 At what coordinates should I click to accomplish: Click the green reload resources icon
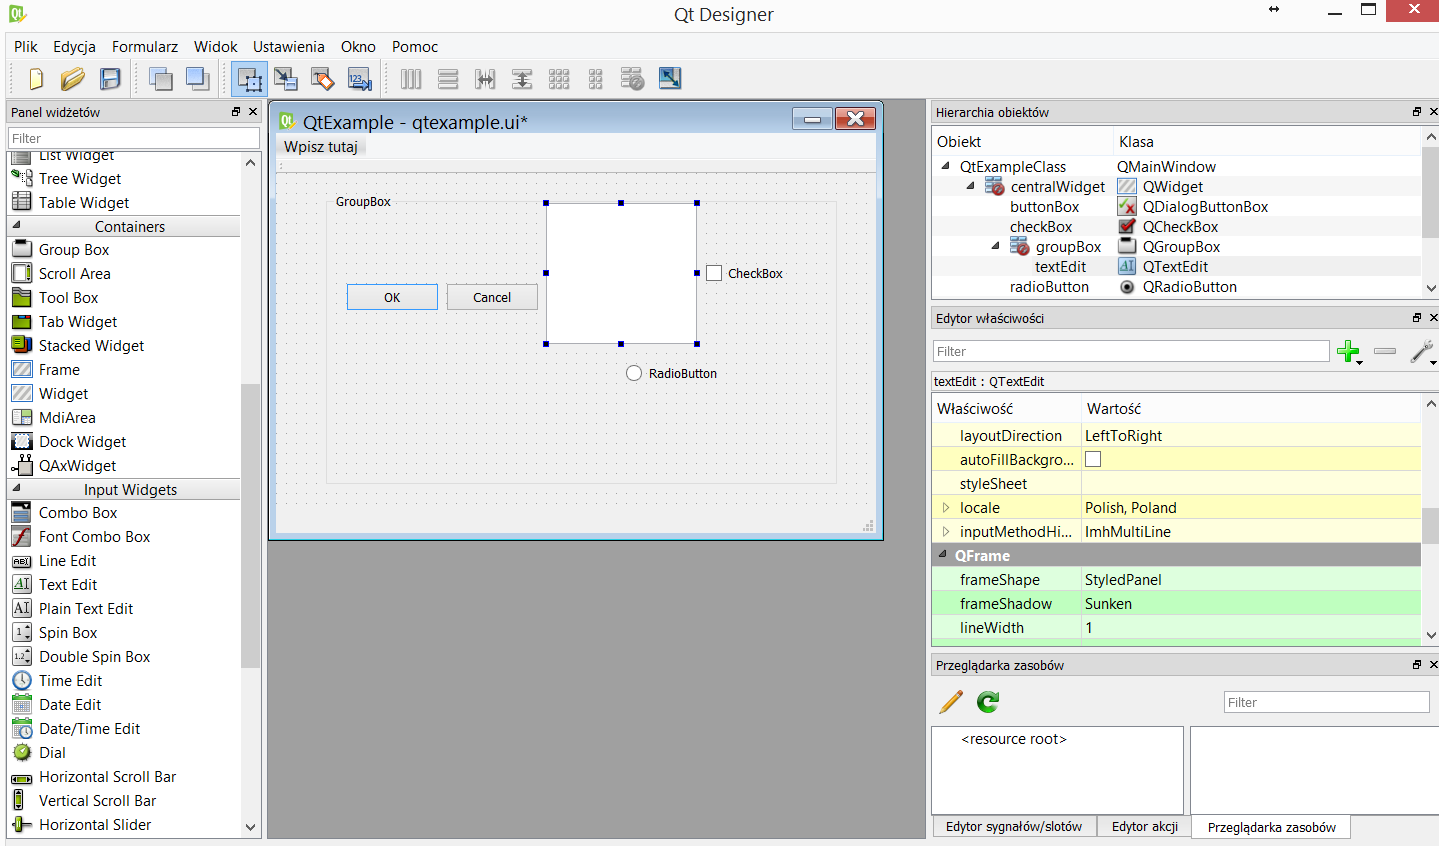988,702
